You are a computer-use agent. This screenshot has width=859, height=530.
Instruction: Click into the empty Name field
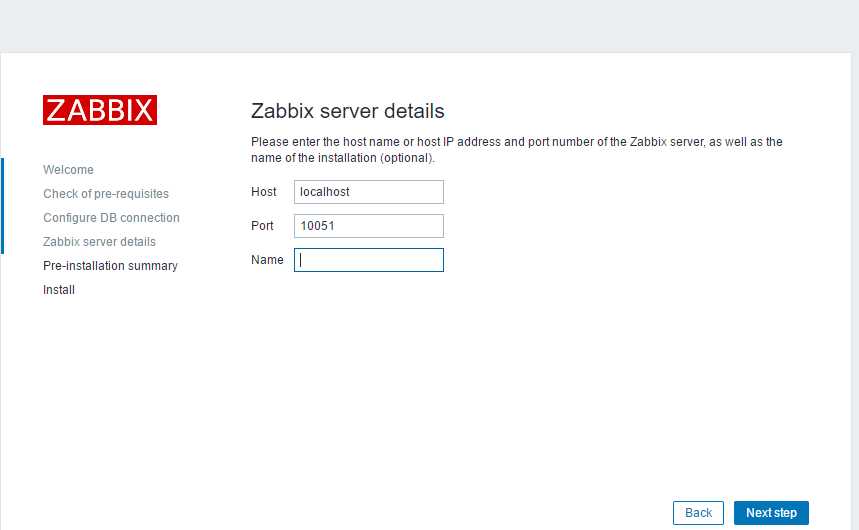click(x=369, y=260)
